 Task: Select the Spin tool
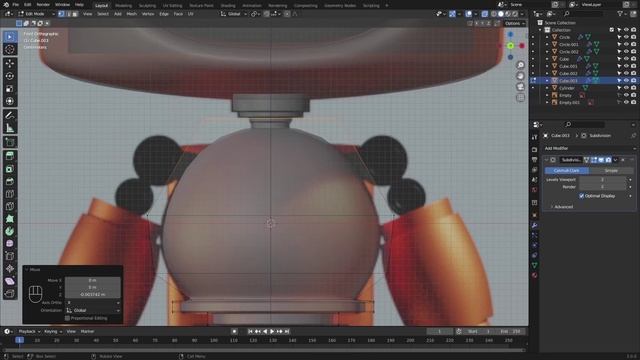[10, 231]
